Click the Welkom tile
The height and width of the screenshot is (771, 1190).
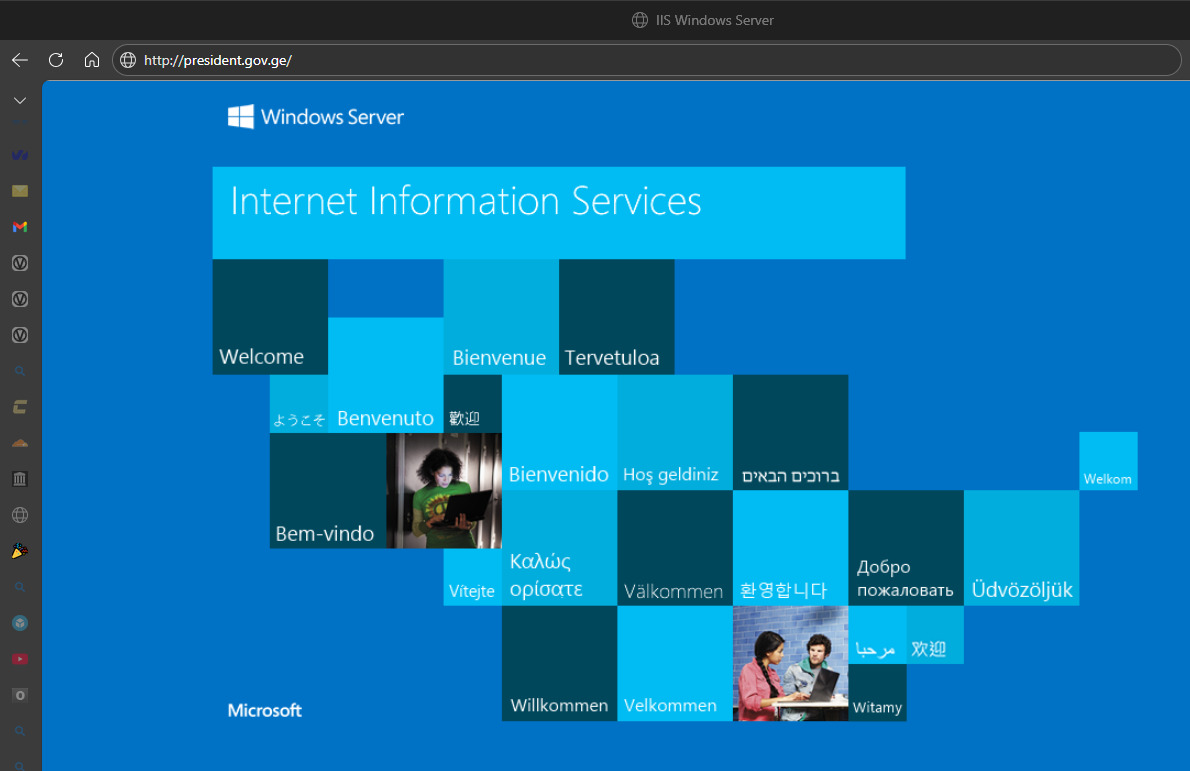click(x=1108, y=461)
